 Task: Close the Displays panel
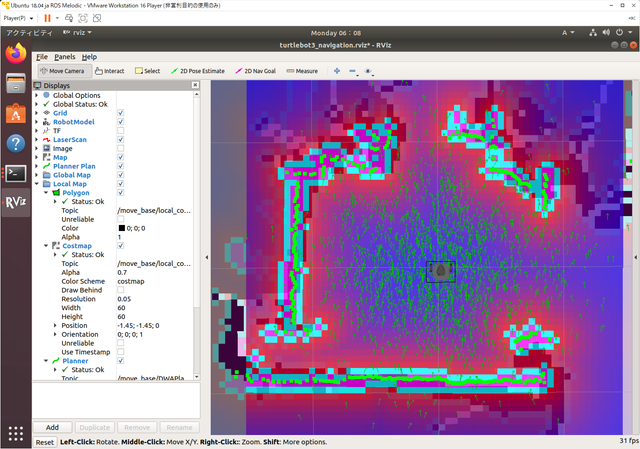tap(196, 85)
